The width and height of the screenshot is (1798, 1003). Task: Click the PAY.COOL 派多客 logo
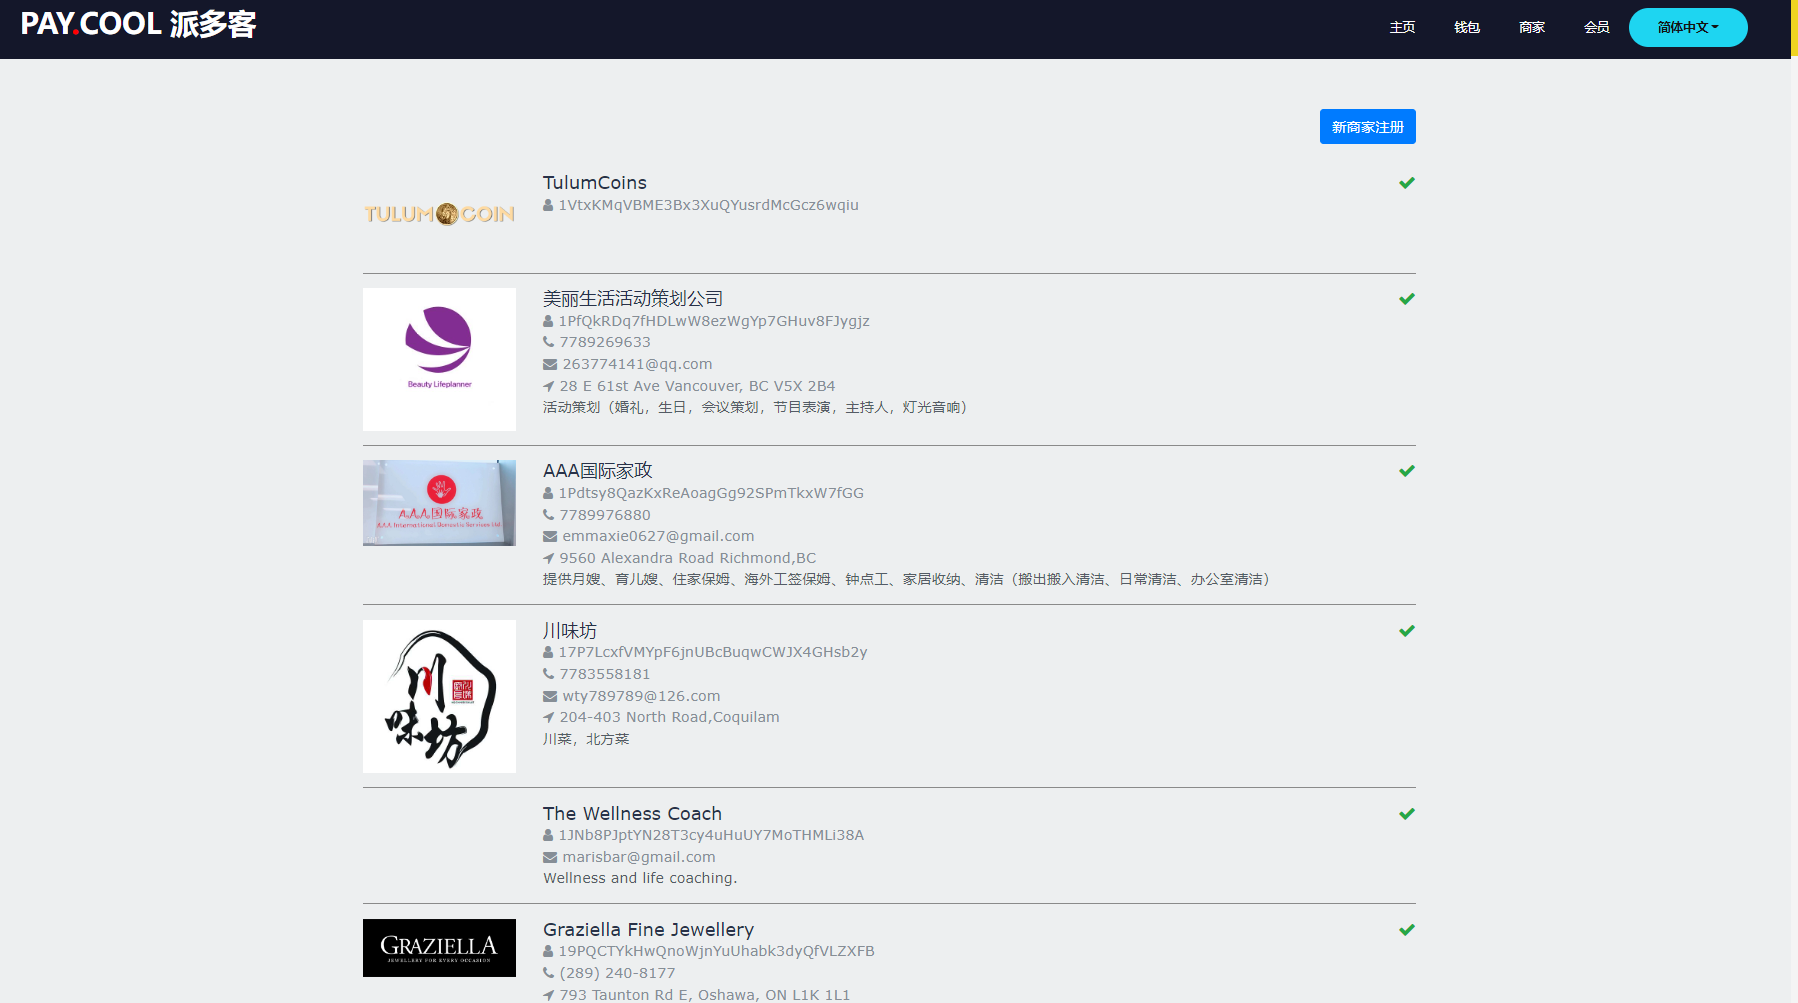pyautogui.click(x=138, y=24)
